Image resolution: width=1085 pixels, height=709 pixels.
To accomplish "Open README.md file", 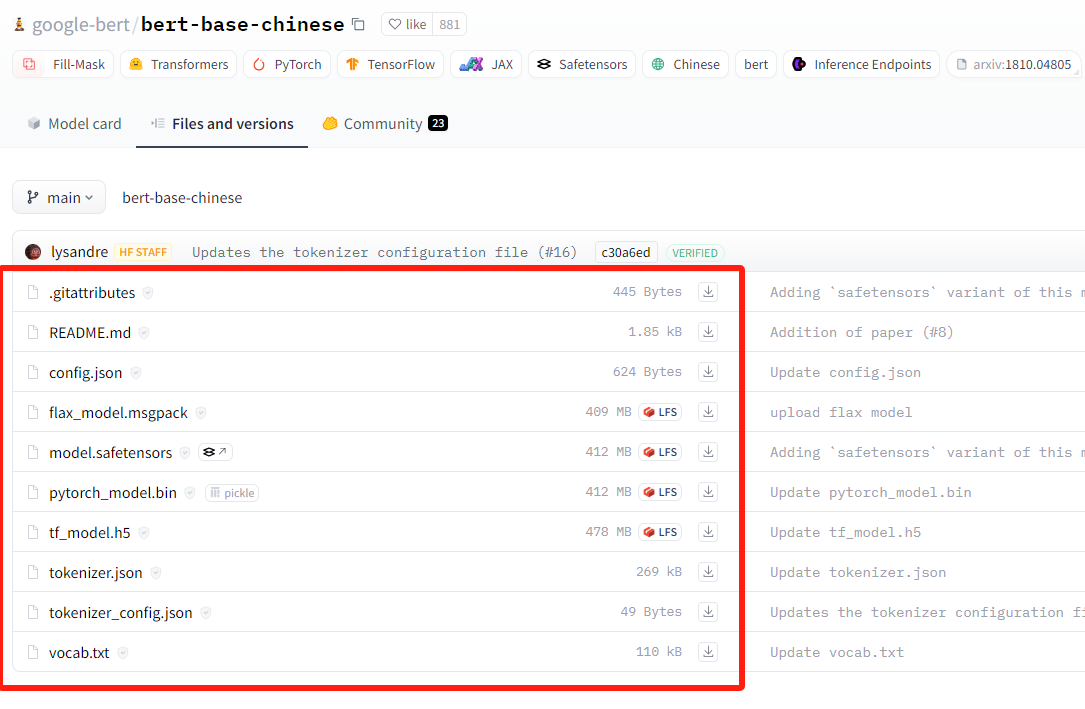I will (x=90, y=333).
